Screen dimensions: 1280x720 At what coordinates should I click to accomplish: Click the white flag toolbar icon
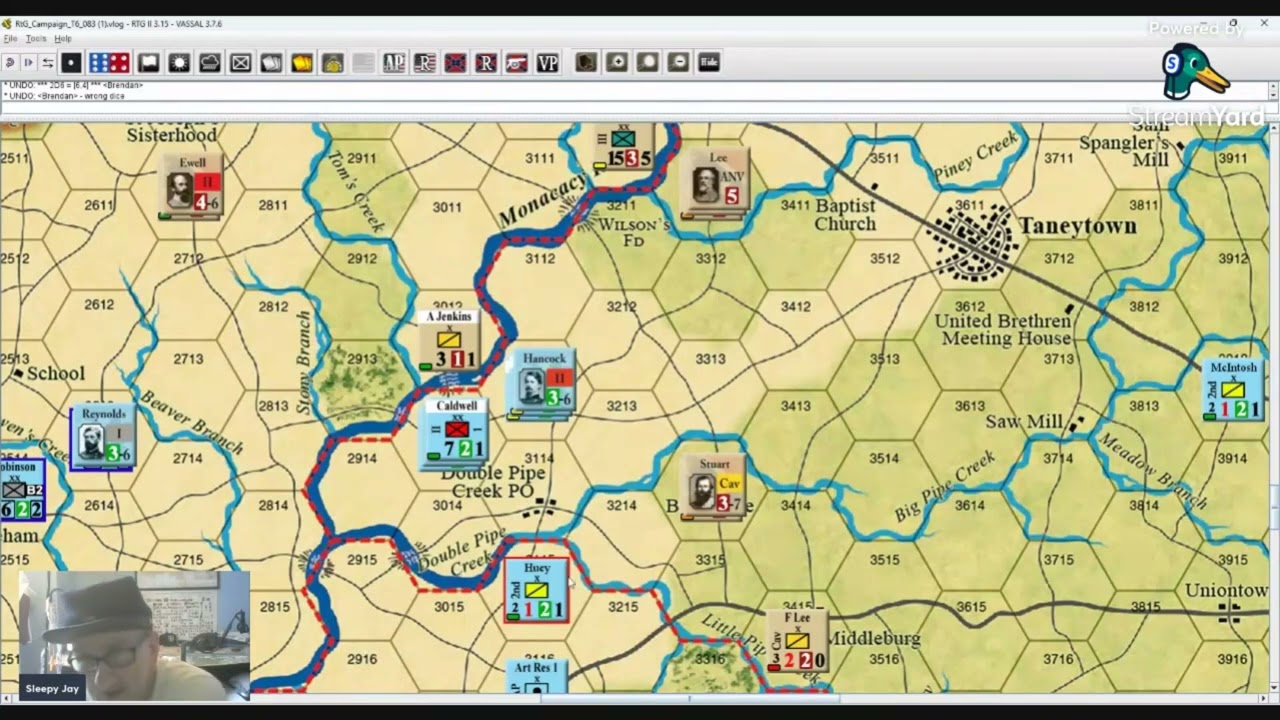(149, 63)
